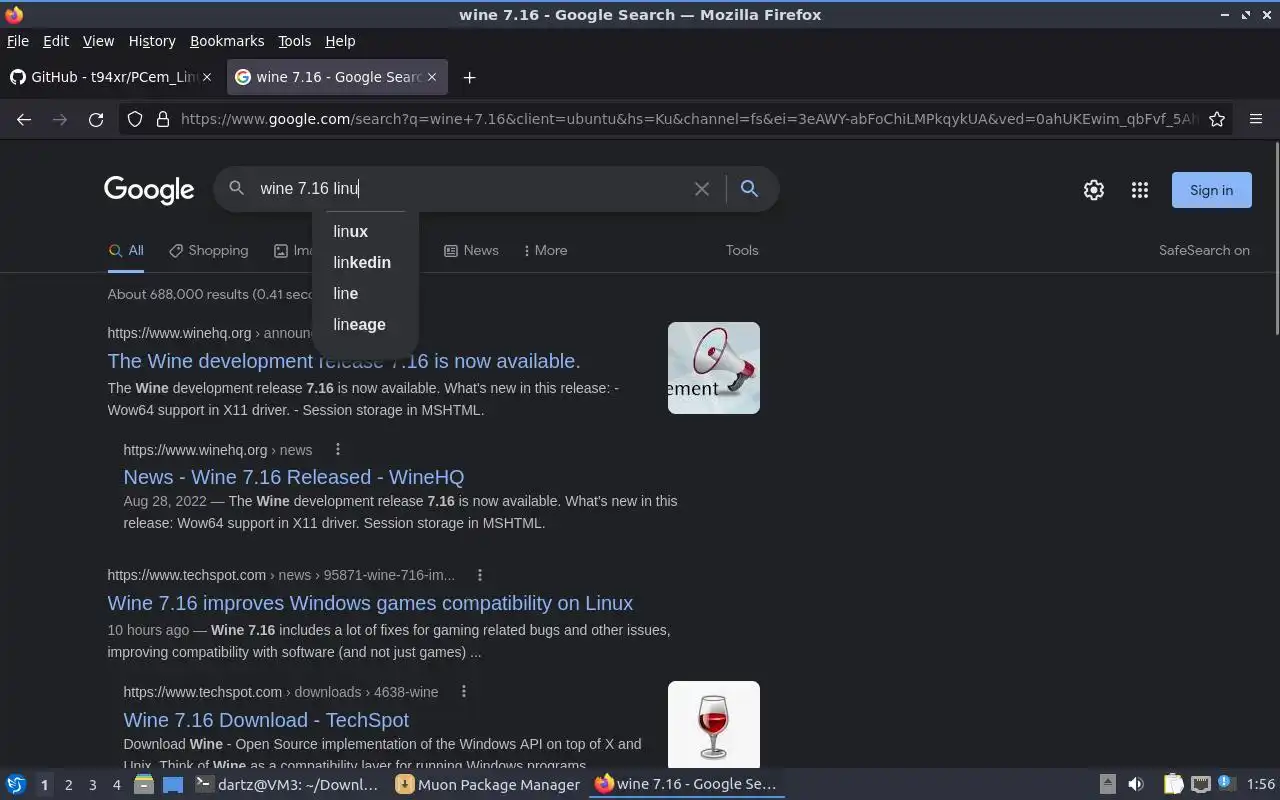Viewport: 1280px width, 800px height.
Task: Click the Google logo
Action: (x=149, y=189)
